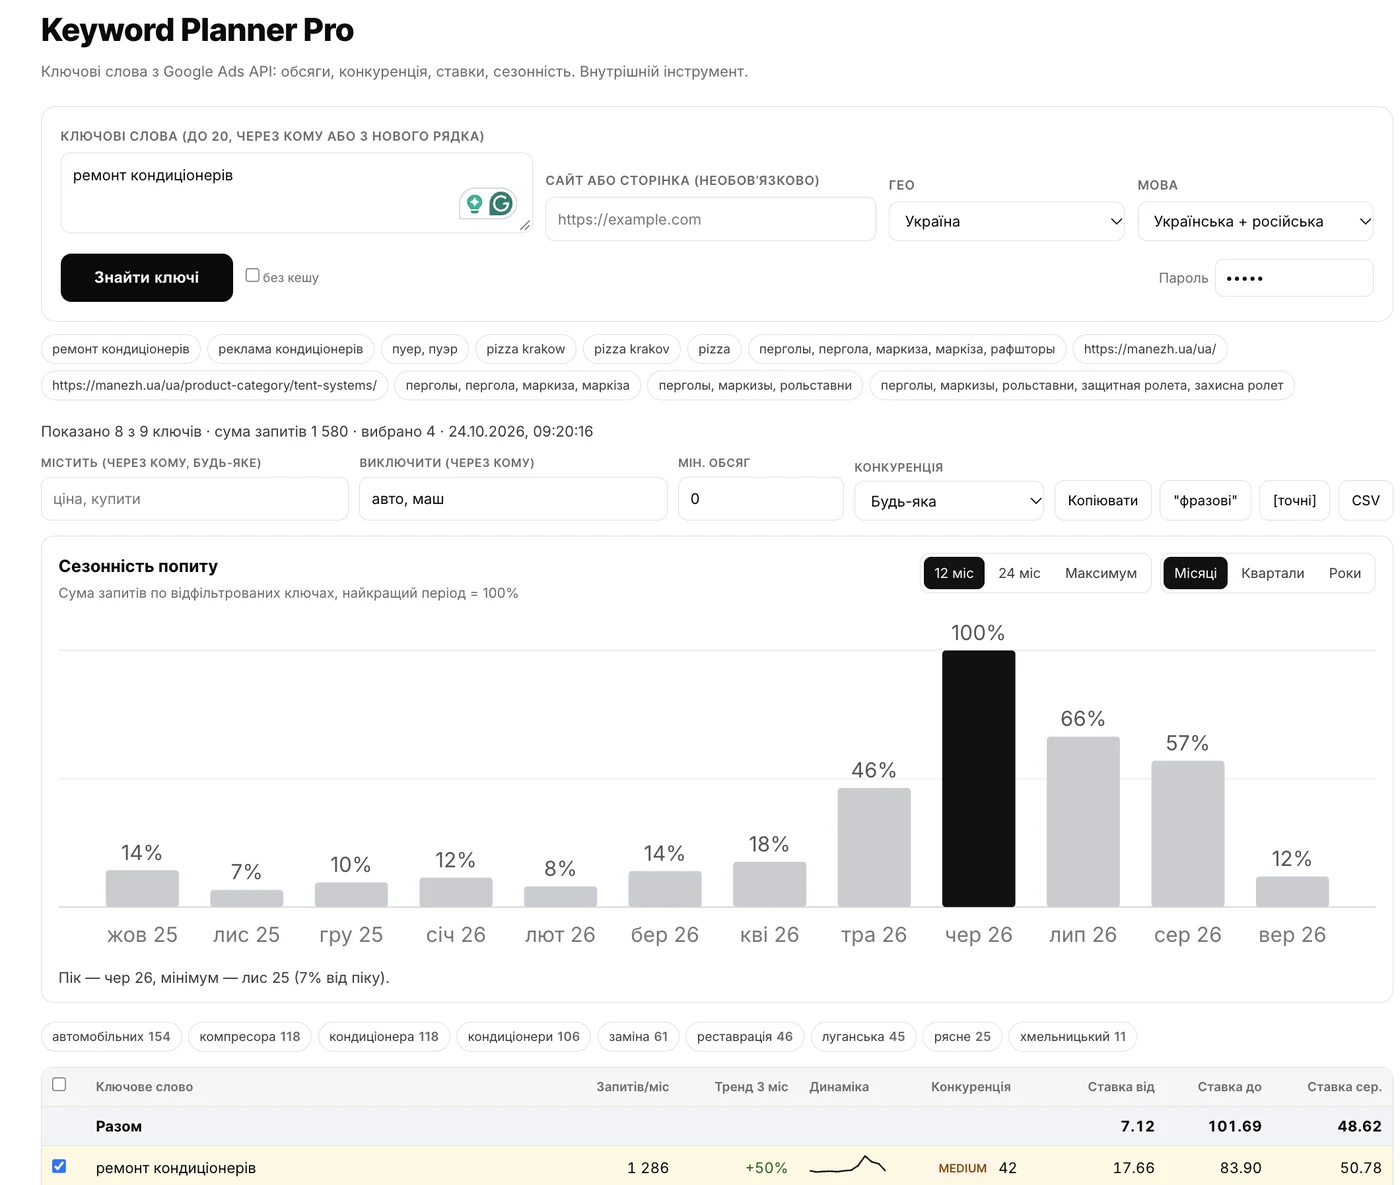Switch grouping to Квартали
This screenshot has width=1400, height=1185.
tap(1272, 573)
